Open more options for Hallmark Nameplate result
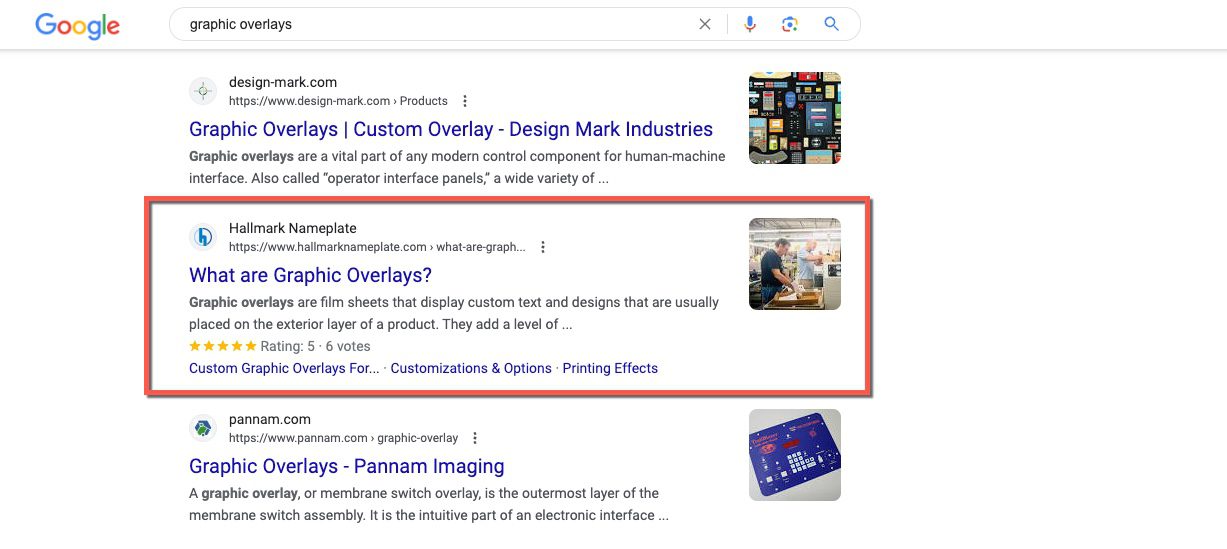 click(x=543, y=247)
